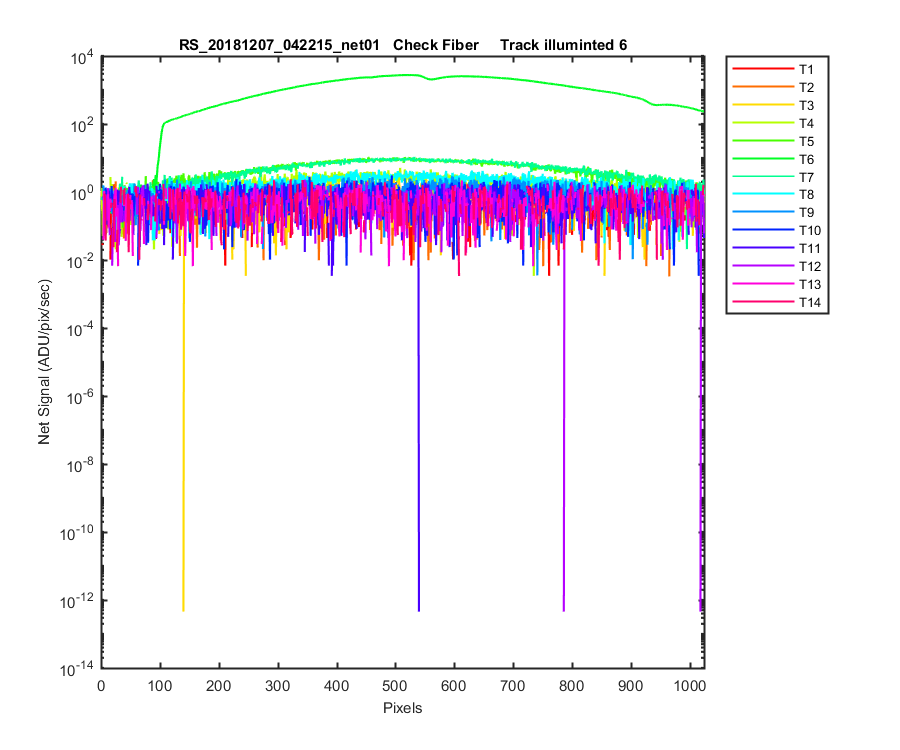Click the x-axis tick label 1000
The height and width of the screenshot is (750, 900).
tap(690, 686)
